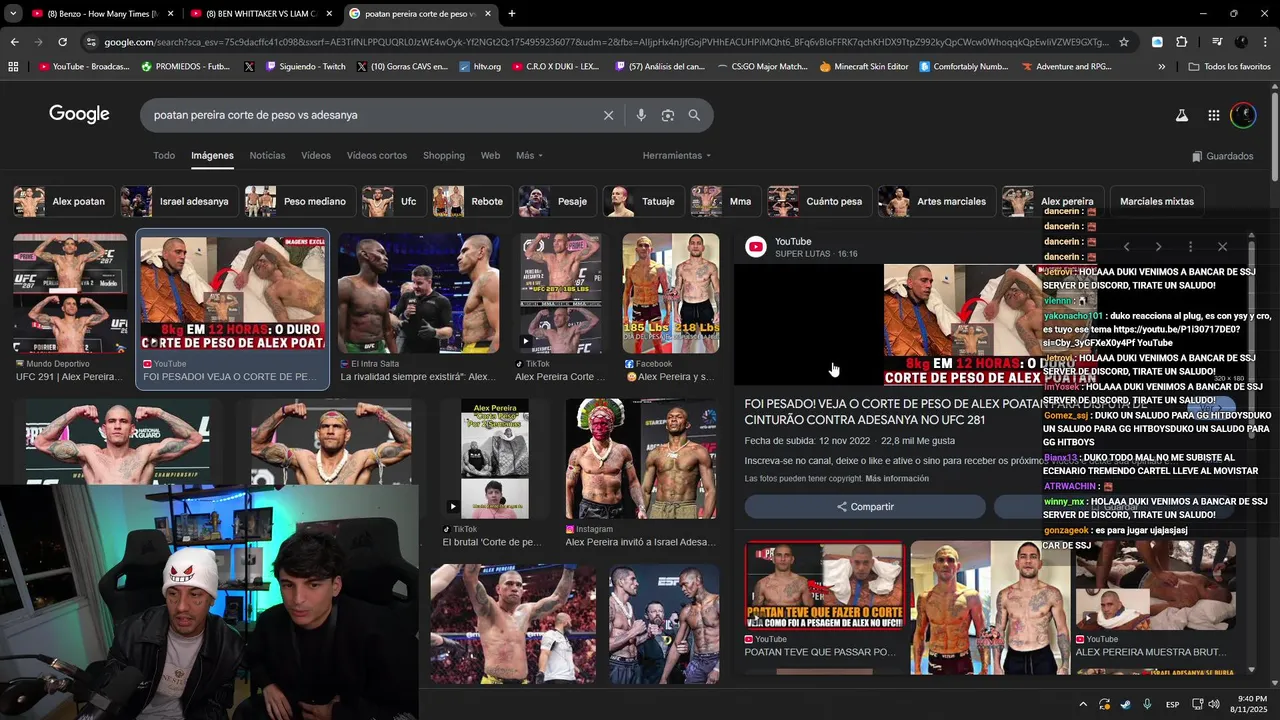This screenshot has width=1280, height=720.
Task: Bookmark this page with the star icon
Action: [x=1124, y=42]
